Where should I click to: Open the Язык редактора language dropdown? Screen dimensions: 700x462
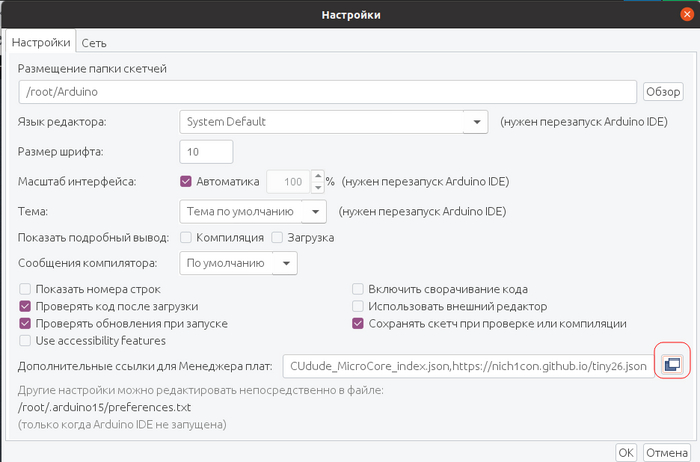pos(474,122)
